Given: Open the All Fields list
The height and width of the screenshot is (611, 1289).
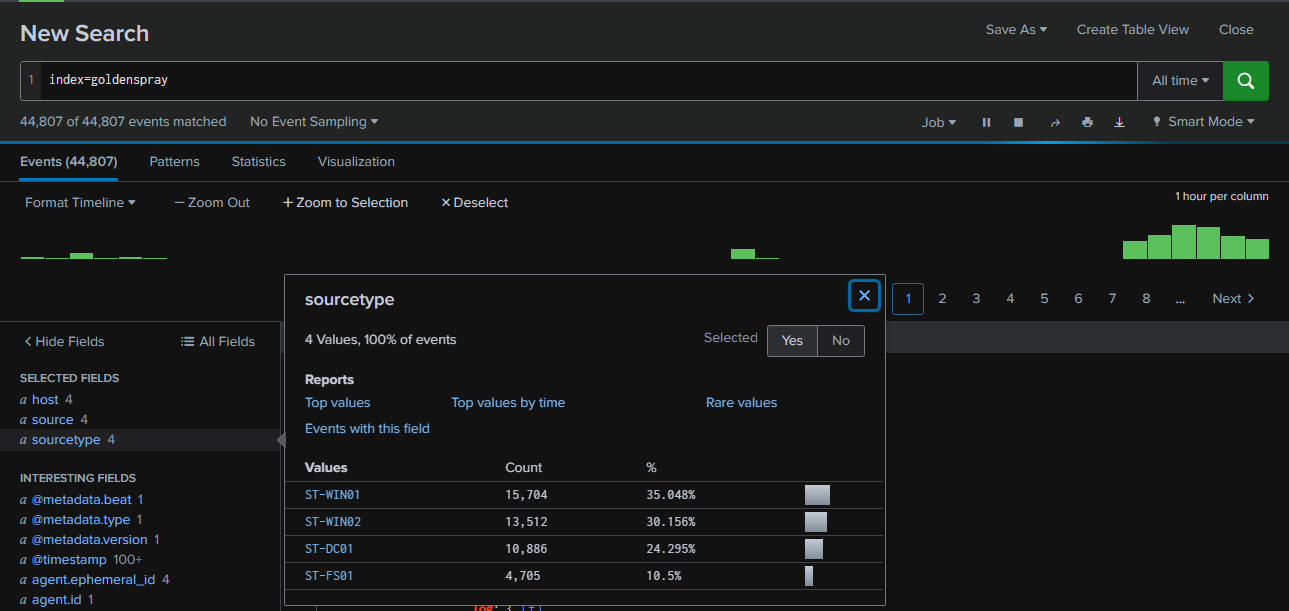Looking at the screenshot, I should [x=217, y=341].
